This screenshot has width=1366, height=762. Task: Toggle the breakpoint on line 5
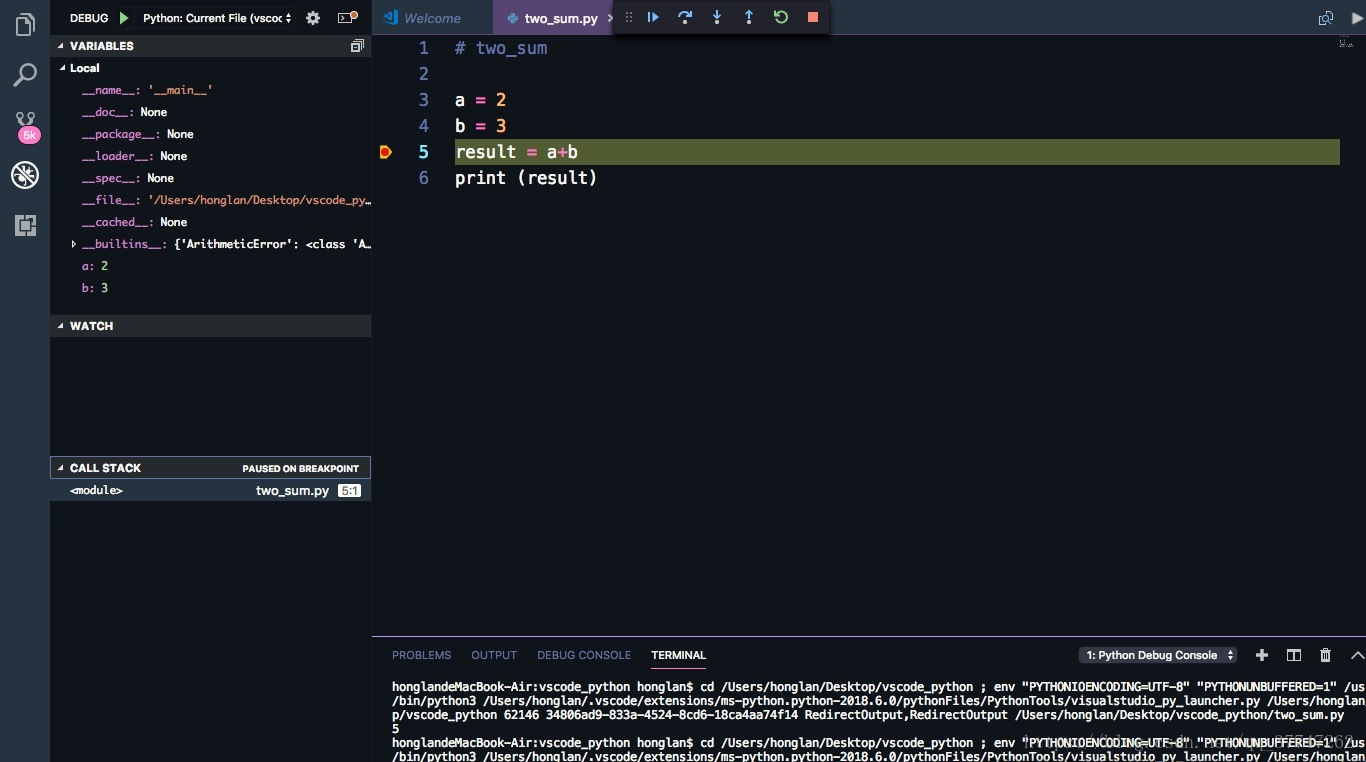click(386, 152)
